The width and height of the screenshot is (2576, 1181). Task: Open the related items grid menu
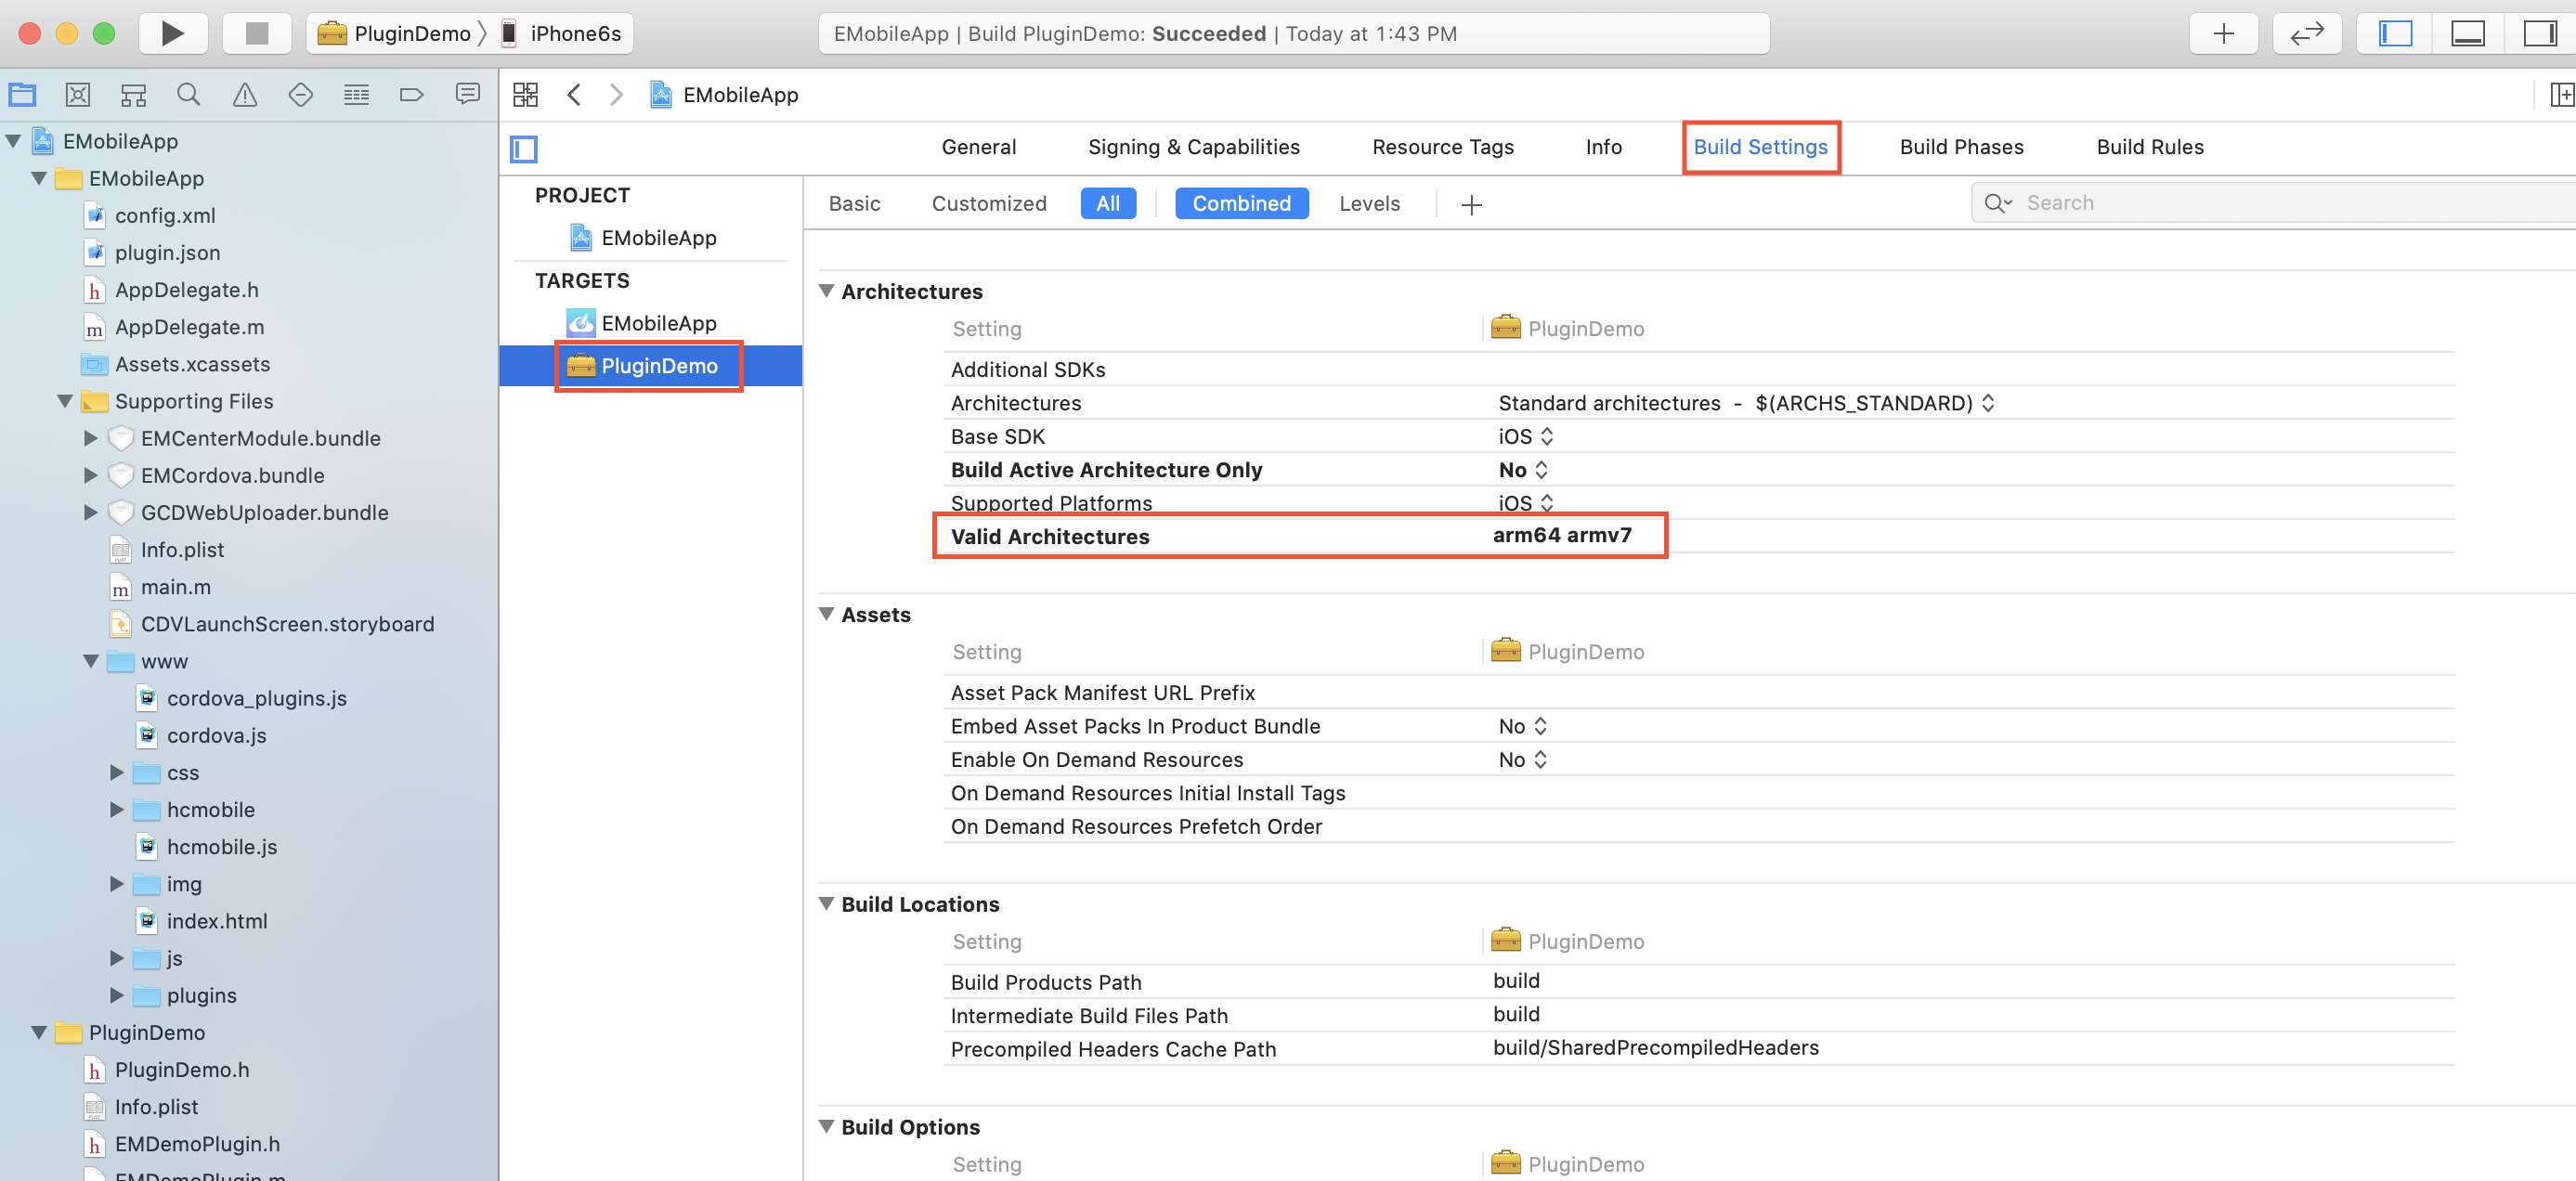coord(525,95)
